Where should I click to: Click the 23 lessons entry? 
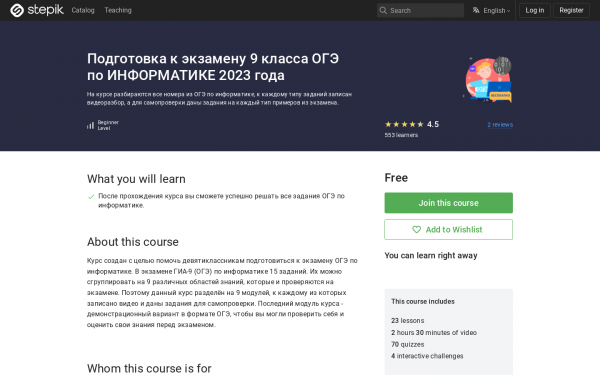(x=408, y=321)
